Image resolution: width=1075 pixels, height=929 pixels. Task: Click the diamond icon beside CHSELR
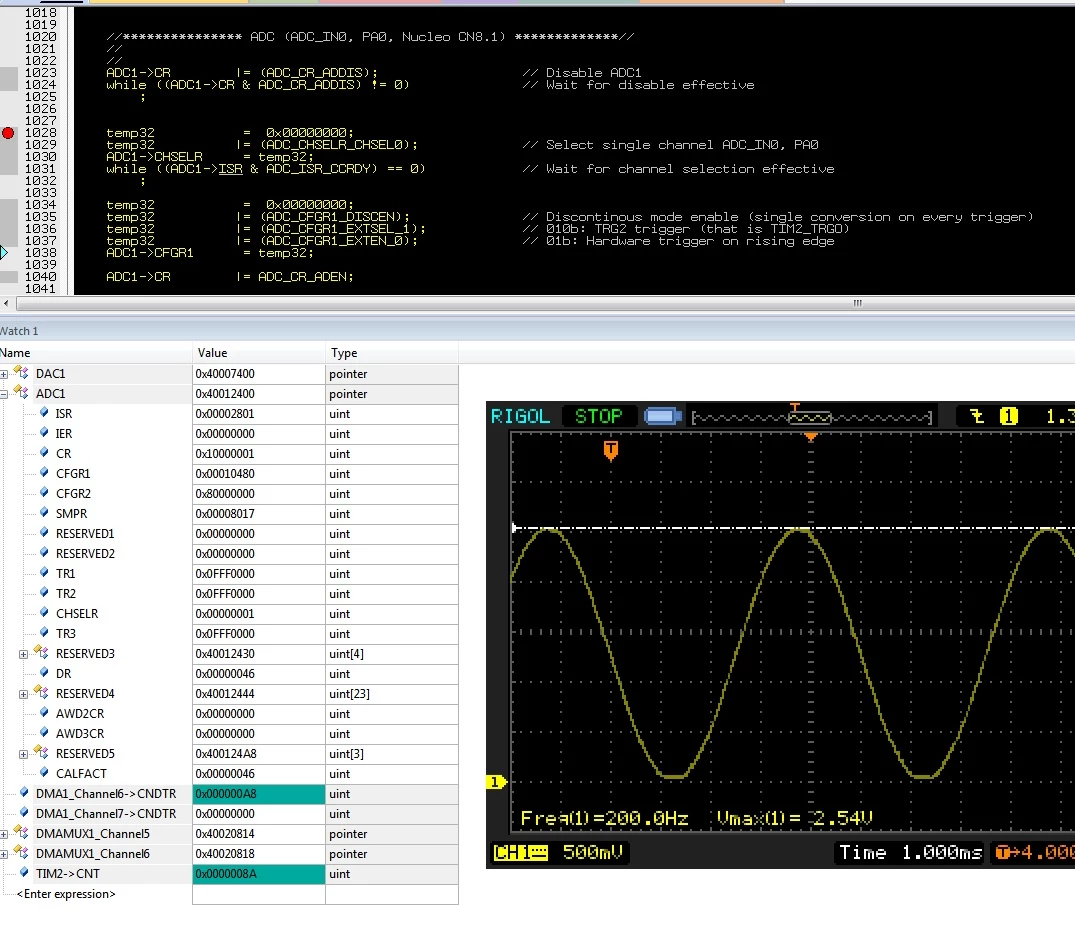coord(45,613)
